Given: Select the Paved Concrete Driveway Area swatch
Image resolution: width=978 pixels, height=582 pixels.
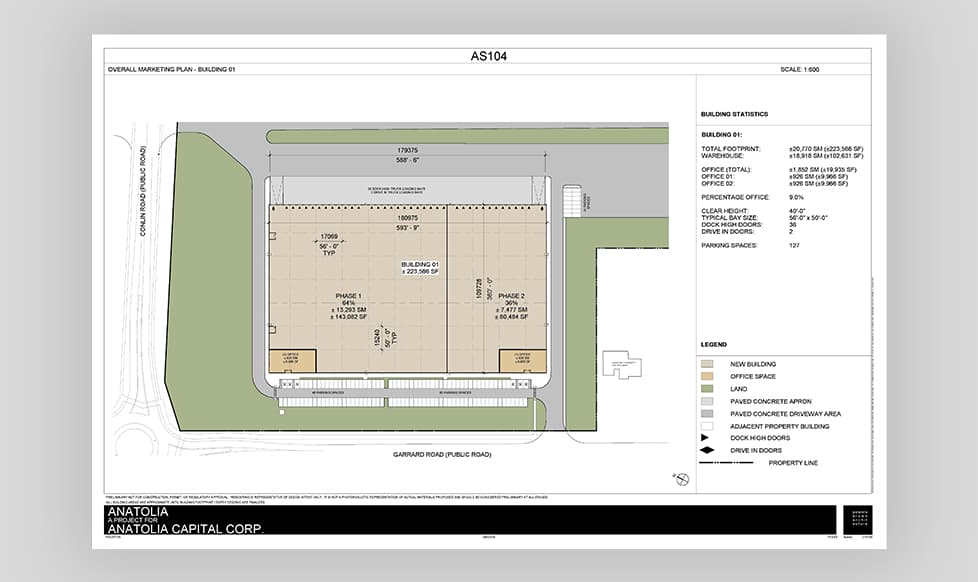Looking at the screenshot, I should (x=709, y=413).
